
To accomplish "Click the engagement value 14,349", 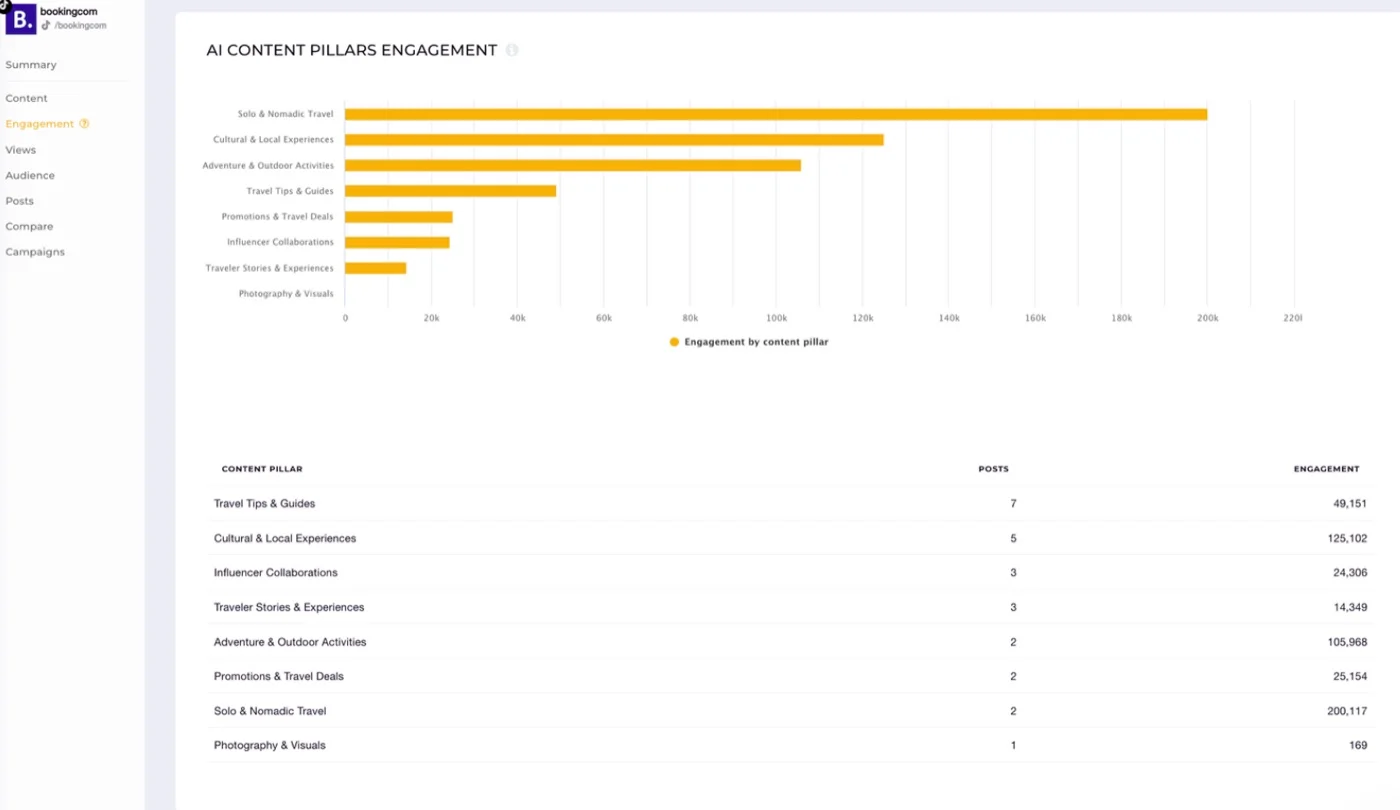I will (1350, 607).
